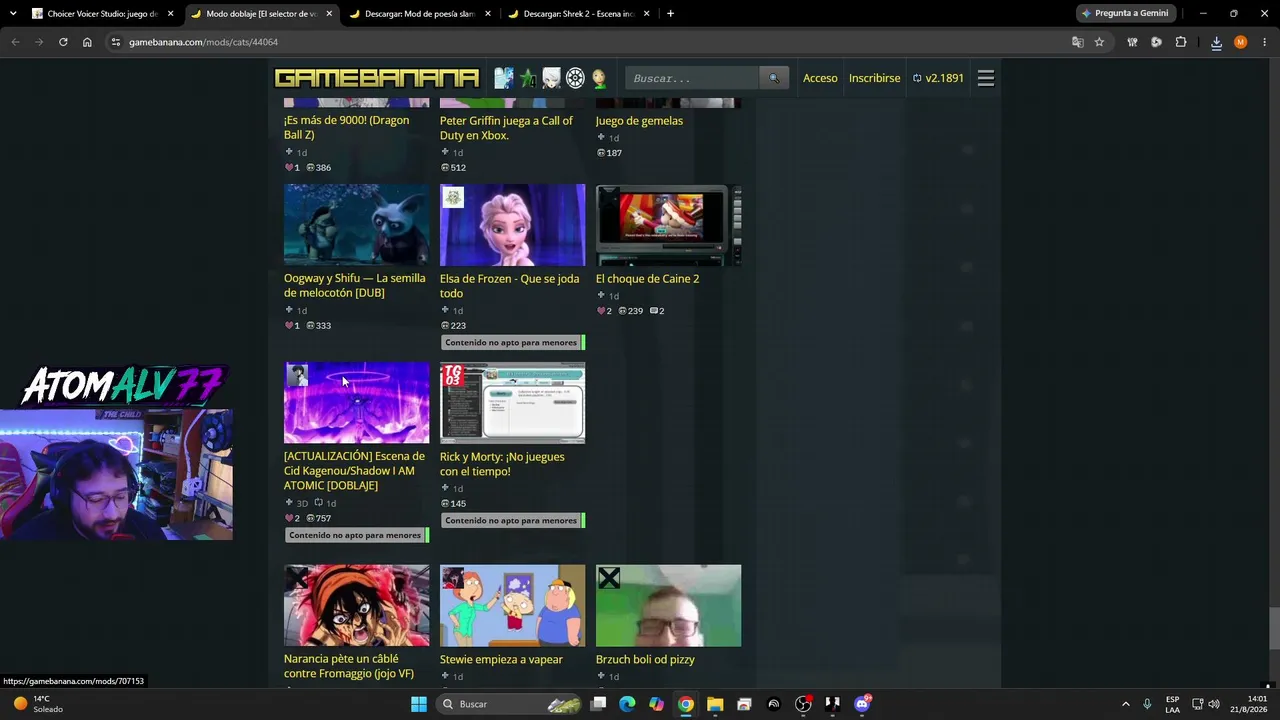Open the browser extensions puzzle icon
The width and height of the screenshot is (1280, 720).
[1181, 42]
